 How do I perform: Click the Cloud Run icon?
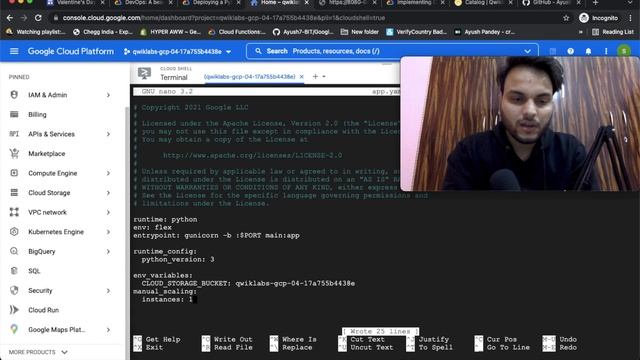tap(14, 310)
